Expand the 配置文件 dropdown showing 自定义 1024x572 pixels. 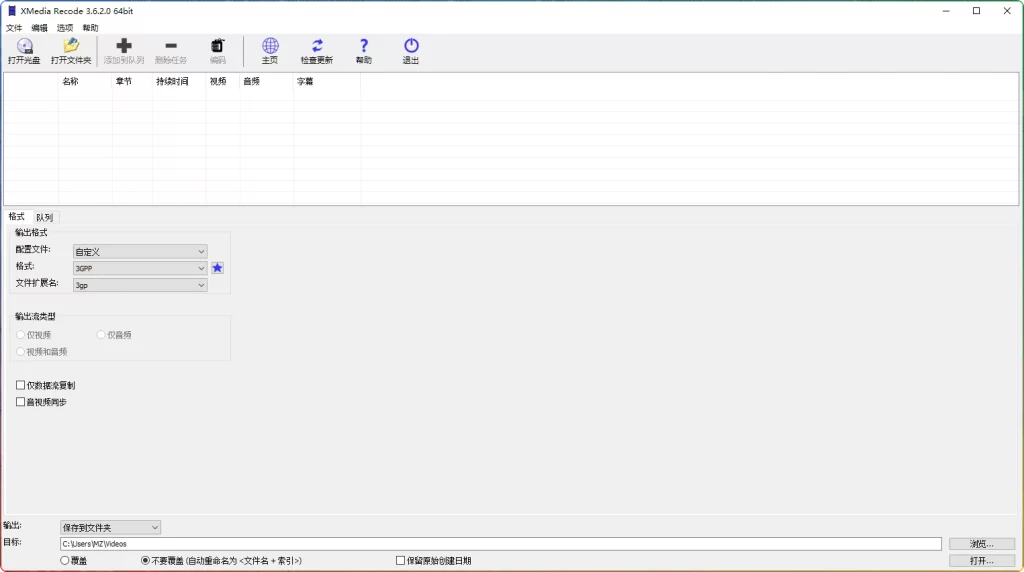pyautogui.click(x=140, y=251)
